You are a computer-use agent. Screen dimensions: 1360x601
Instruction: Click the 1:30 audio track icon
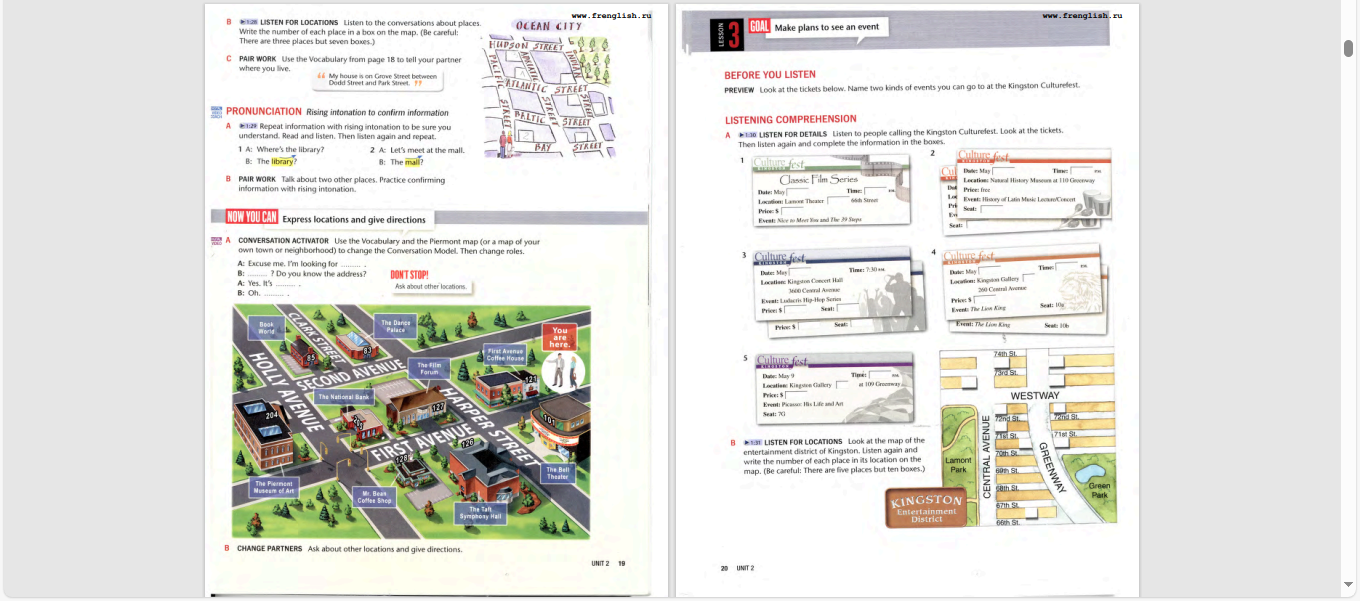tap(747, 135)
